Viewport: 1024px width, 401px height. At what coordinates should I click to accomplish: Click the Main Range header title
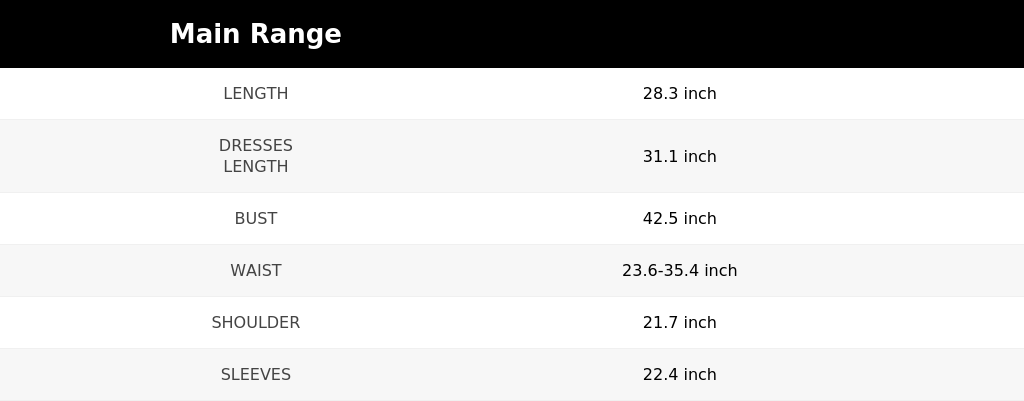(x=255, y=34)
